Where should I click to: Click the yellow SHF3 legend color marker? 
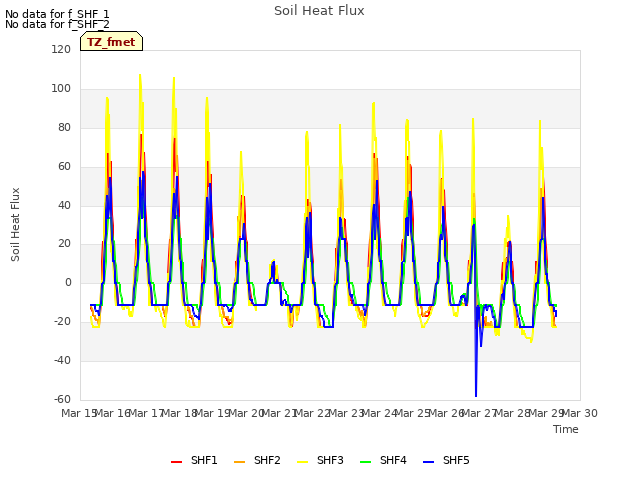(302, 462)
